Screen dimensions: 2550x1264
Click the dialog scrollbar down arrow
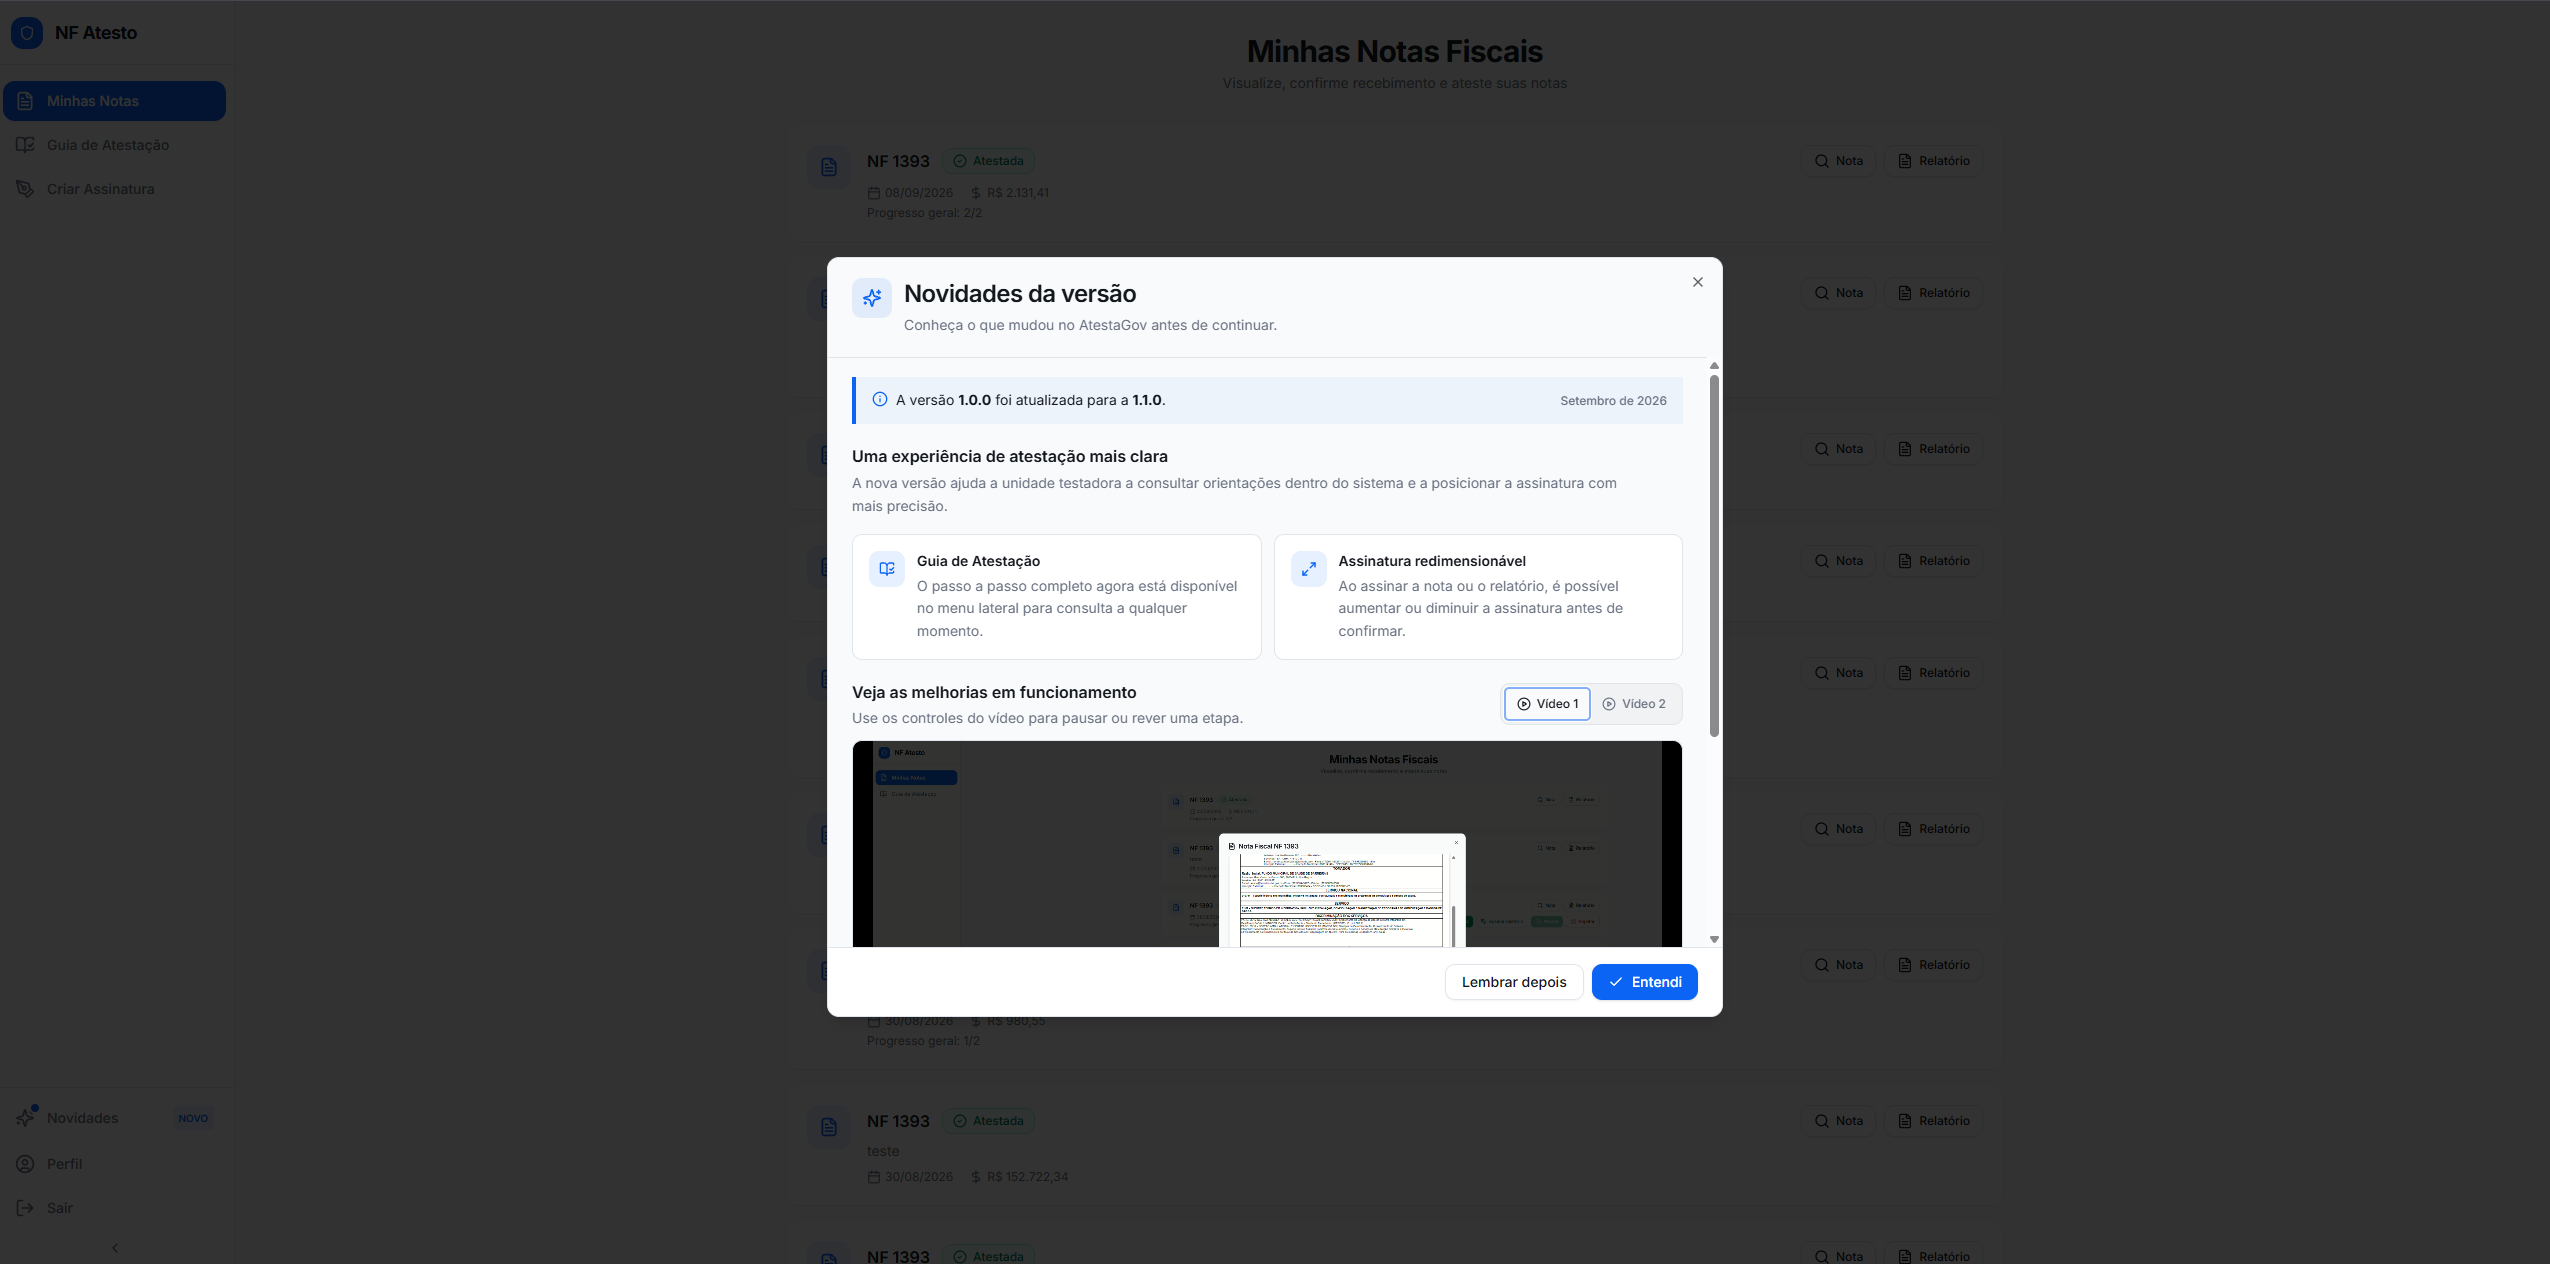1714,939
